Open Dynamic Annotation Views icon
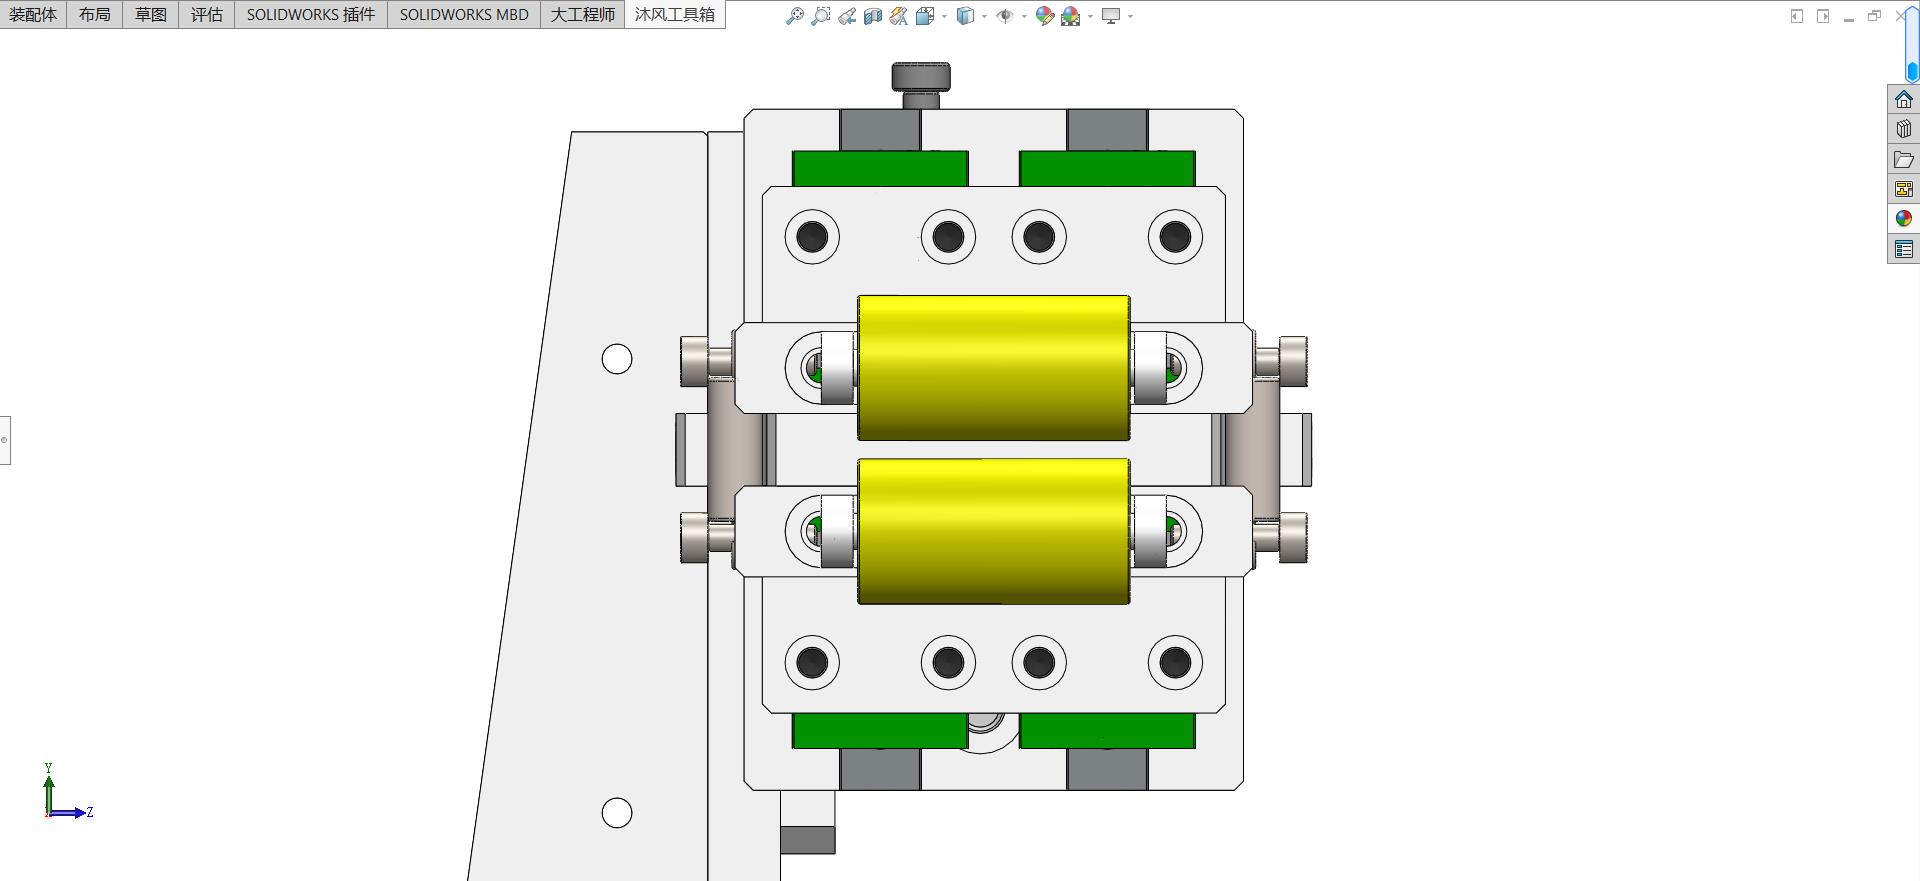The height and width of the screenshot is (881, 1920). (899, 16)
